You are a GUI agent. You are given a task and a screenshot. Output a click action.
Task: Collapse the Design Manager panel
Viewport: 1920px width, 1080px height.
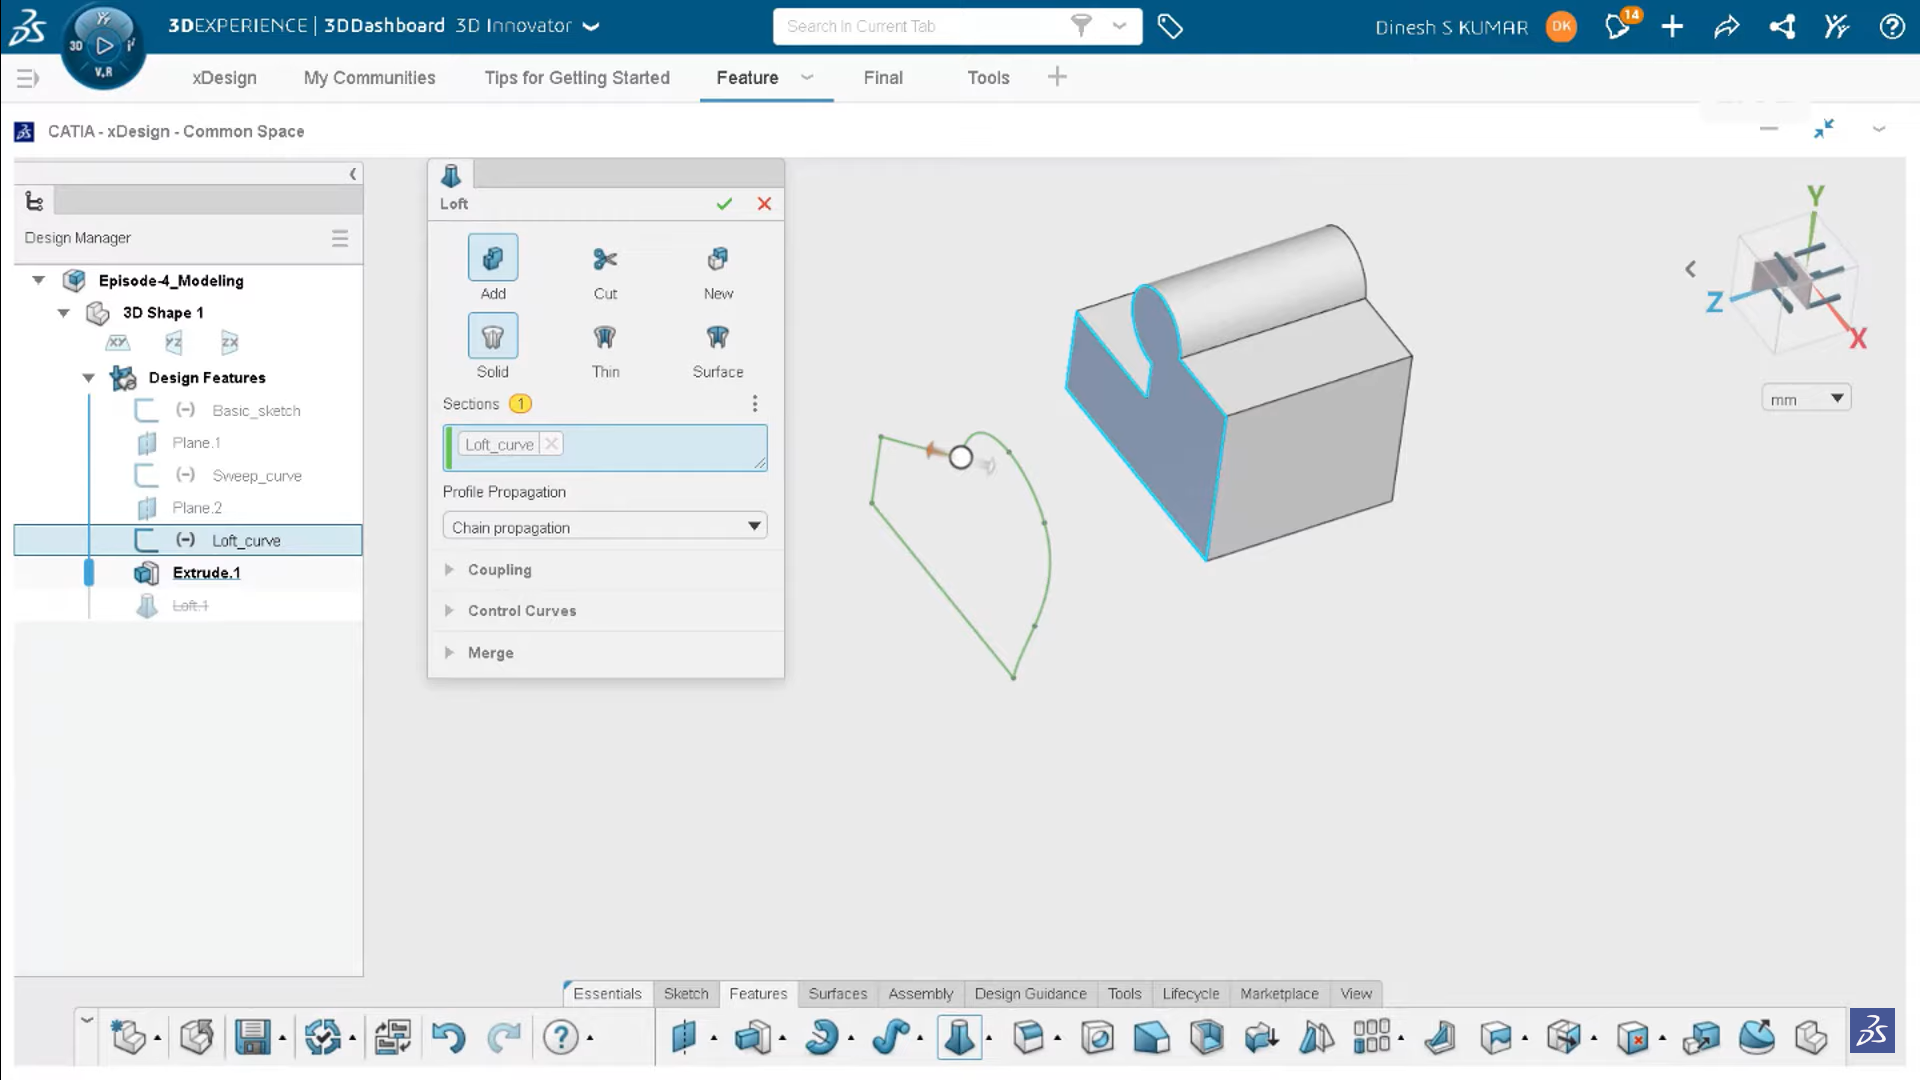[x=353, y=174]
